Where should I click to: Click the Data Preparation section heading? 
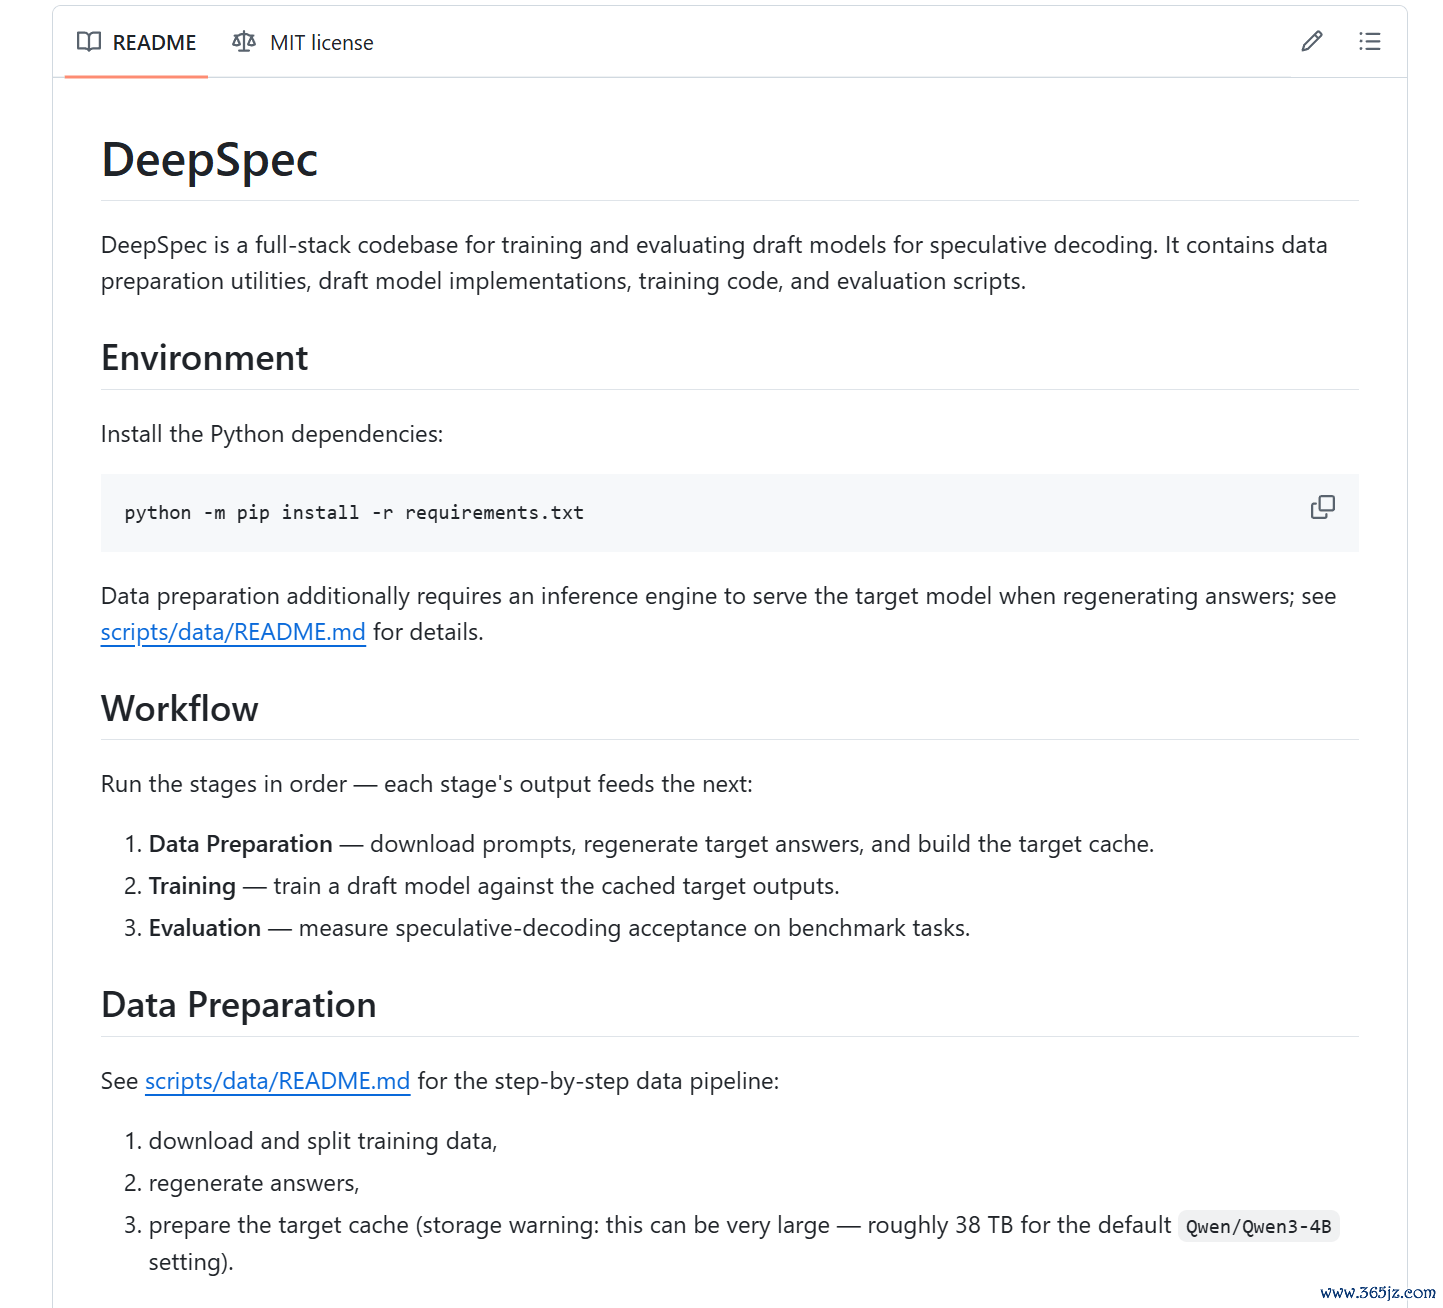(239, 1005)
